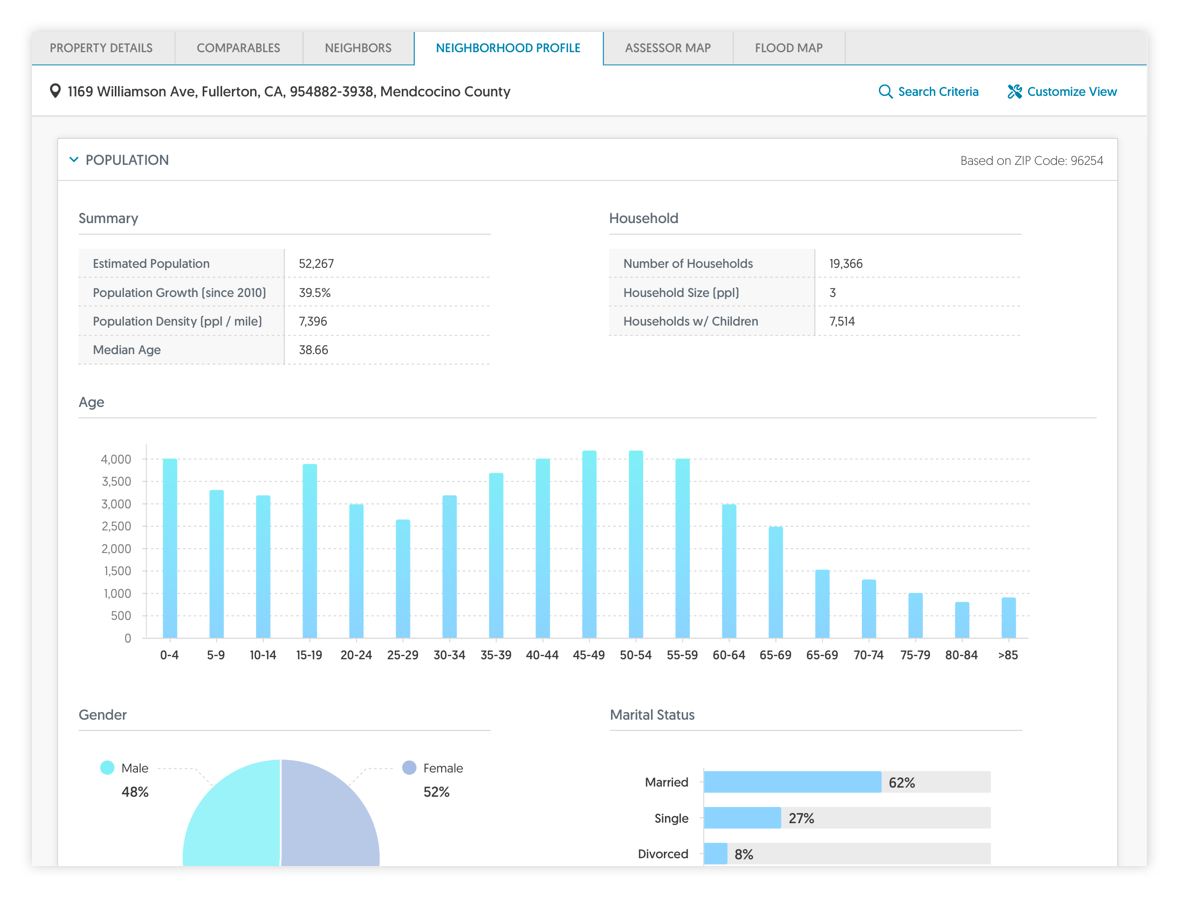1180x898 pixels.
Task: Open the Comparables tab
Action: [238, 48]
